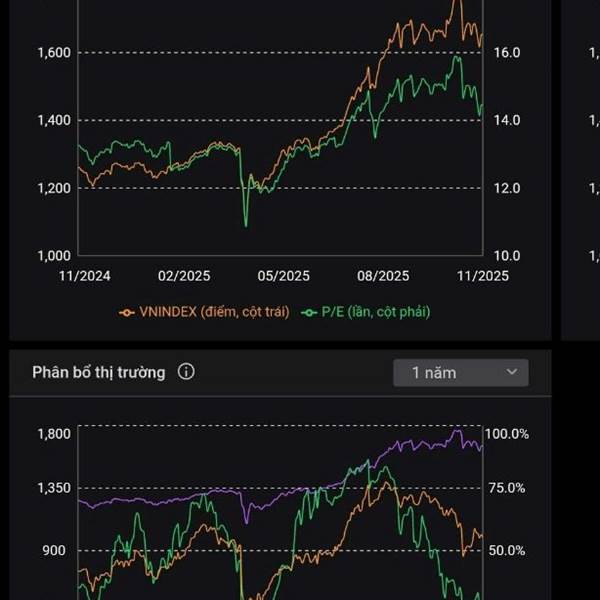Screen dimensions: 600x600
Task: Click the 1,800 left axis label in lower chart
Action: (x=52, y=434)
